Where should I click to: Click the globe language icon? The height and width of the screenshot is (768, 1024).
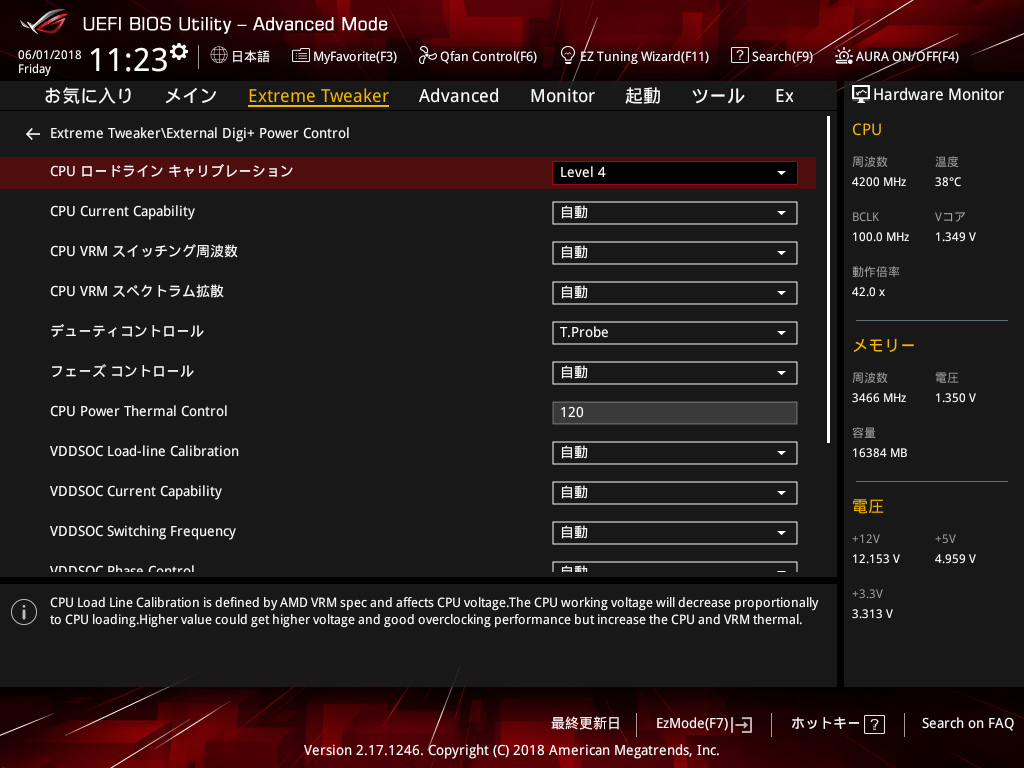219,56
